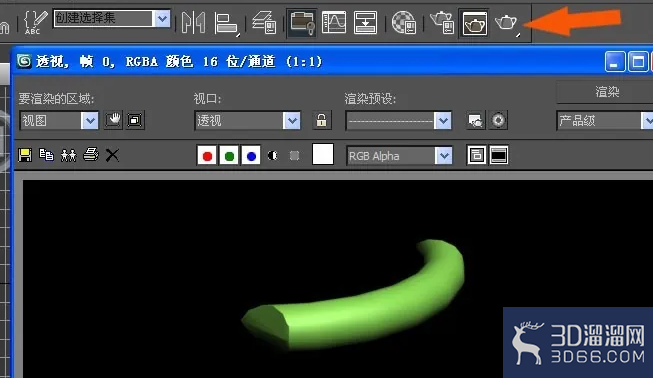Screen dimensions: 653x378
Task: Toggle the frame window UI icon
Action: coord(498,155)
